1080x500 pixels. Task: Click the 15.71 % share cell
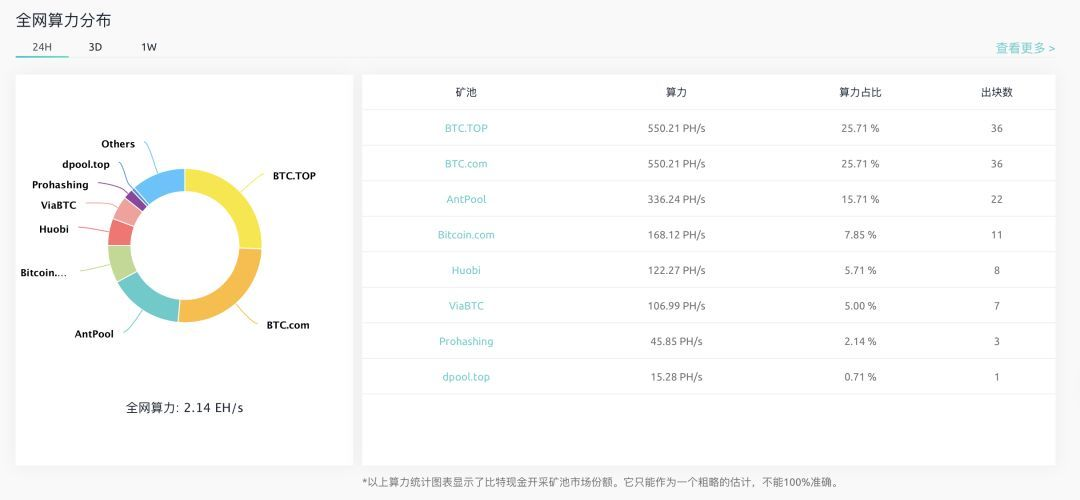pyautogui.click(x=860, y=199)
